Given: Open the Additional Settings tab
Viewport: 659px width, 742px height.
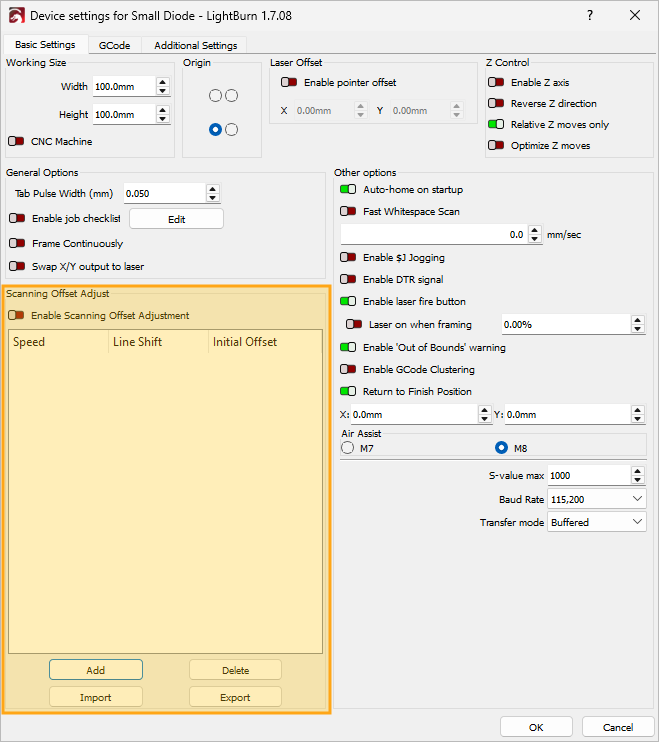Looking at the screenshot, I should click(195, 45).
